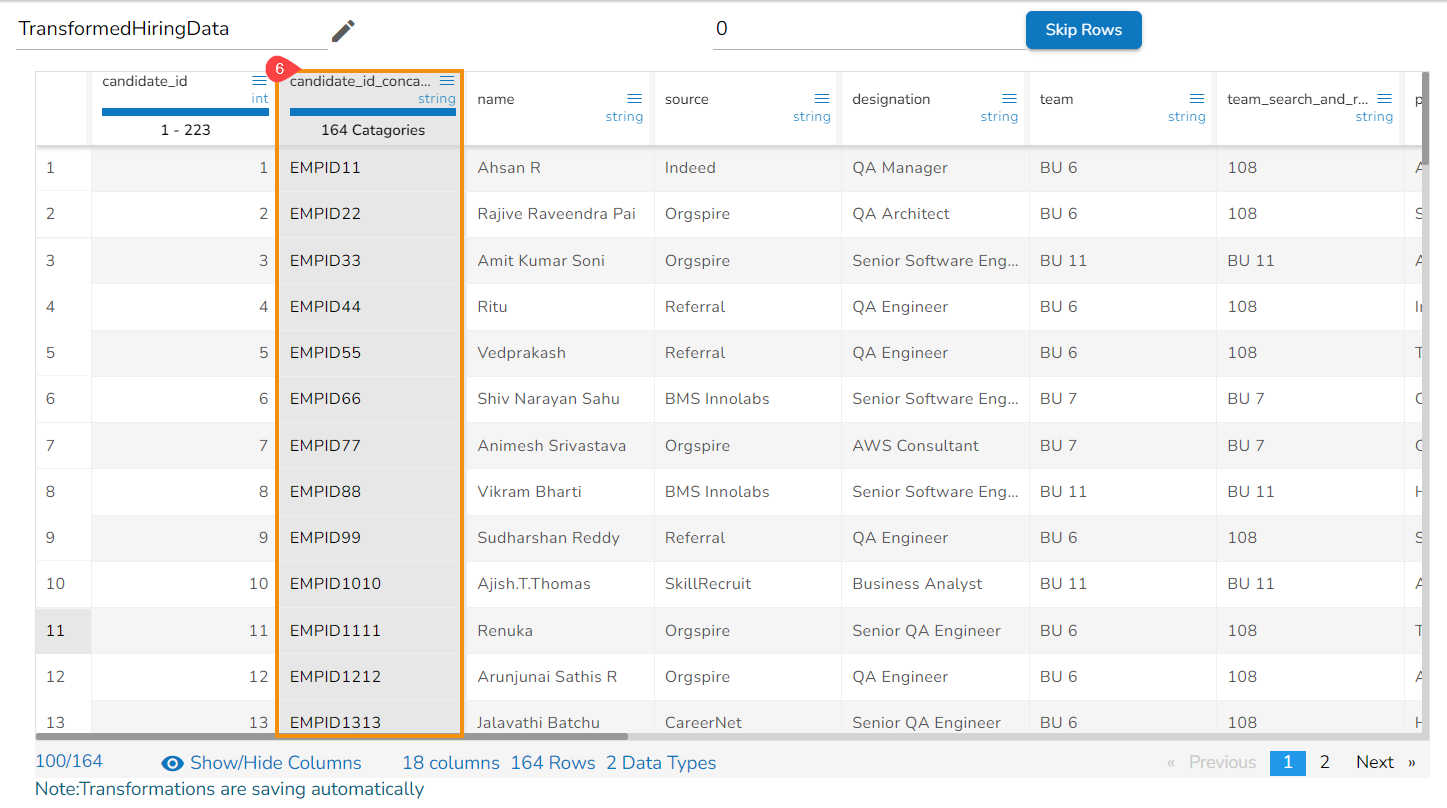Click the red step badge number 6
Viewport: 1447px width, 808px height.
279,69
